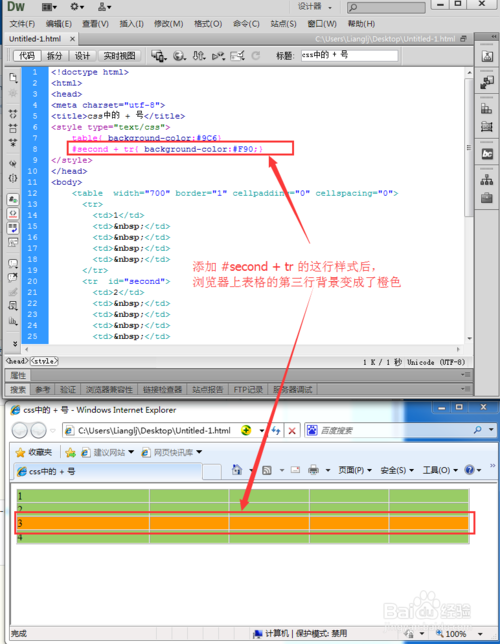Select the 浏览器兼容性 results tab

[x=109, y=389]
